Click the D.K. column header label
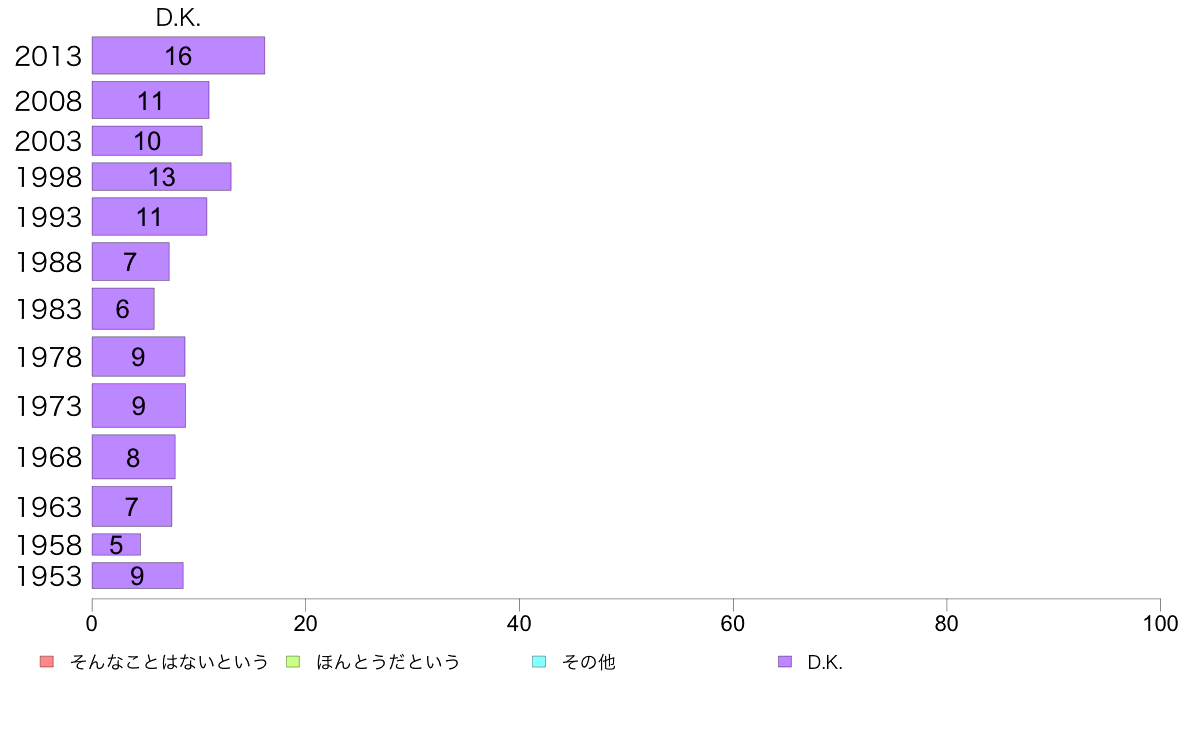This screenshot has height=736, width=1188. [178, 18]
